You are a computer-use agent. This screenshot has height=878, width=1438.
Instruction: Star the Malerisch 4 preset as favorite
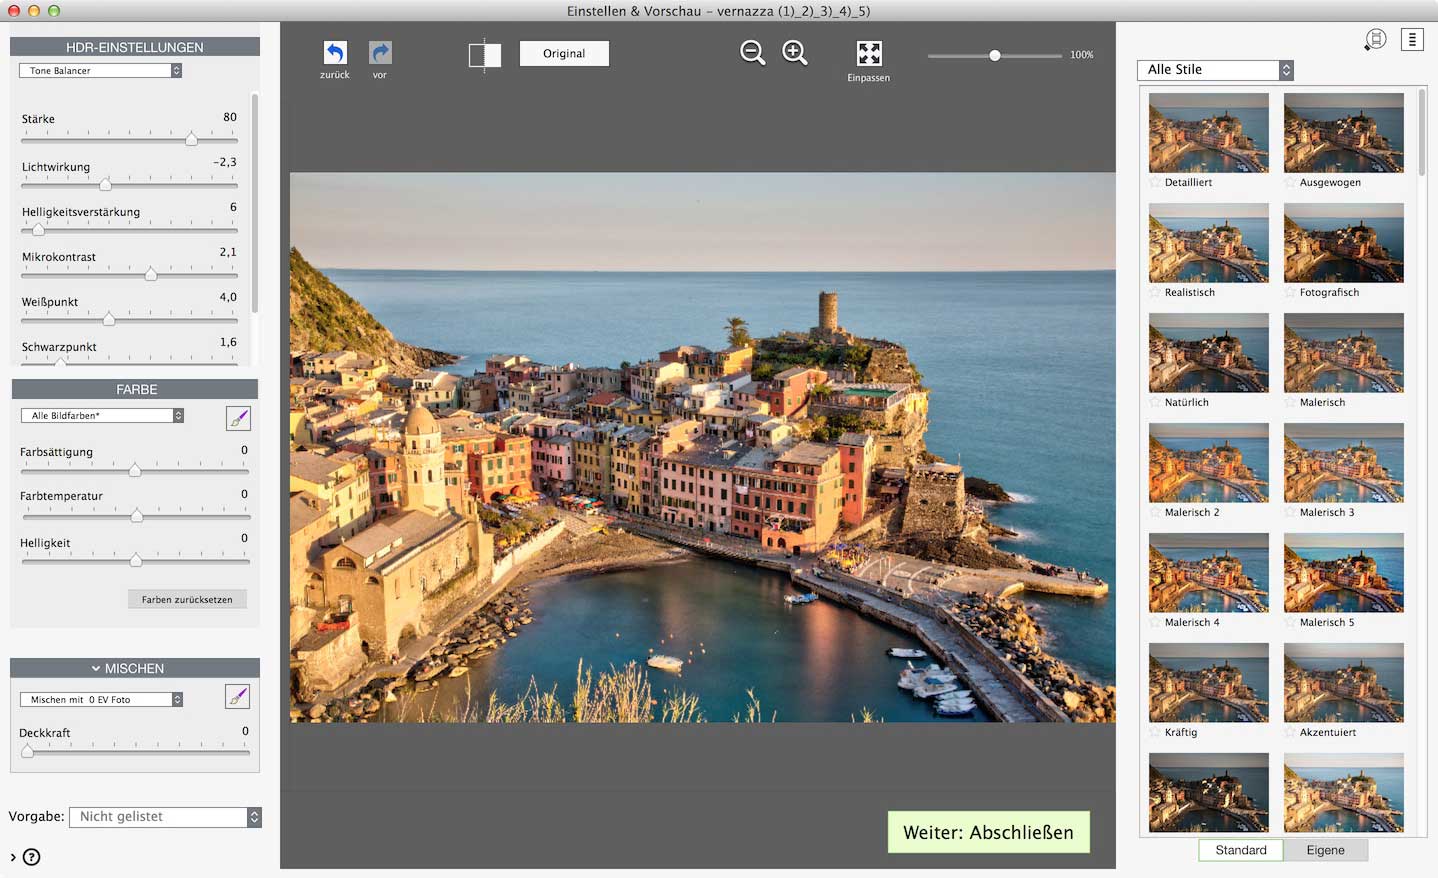click(1156, 623)
